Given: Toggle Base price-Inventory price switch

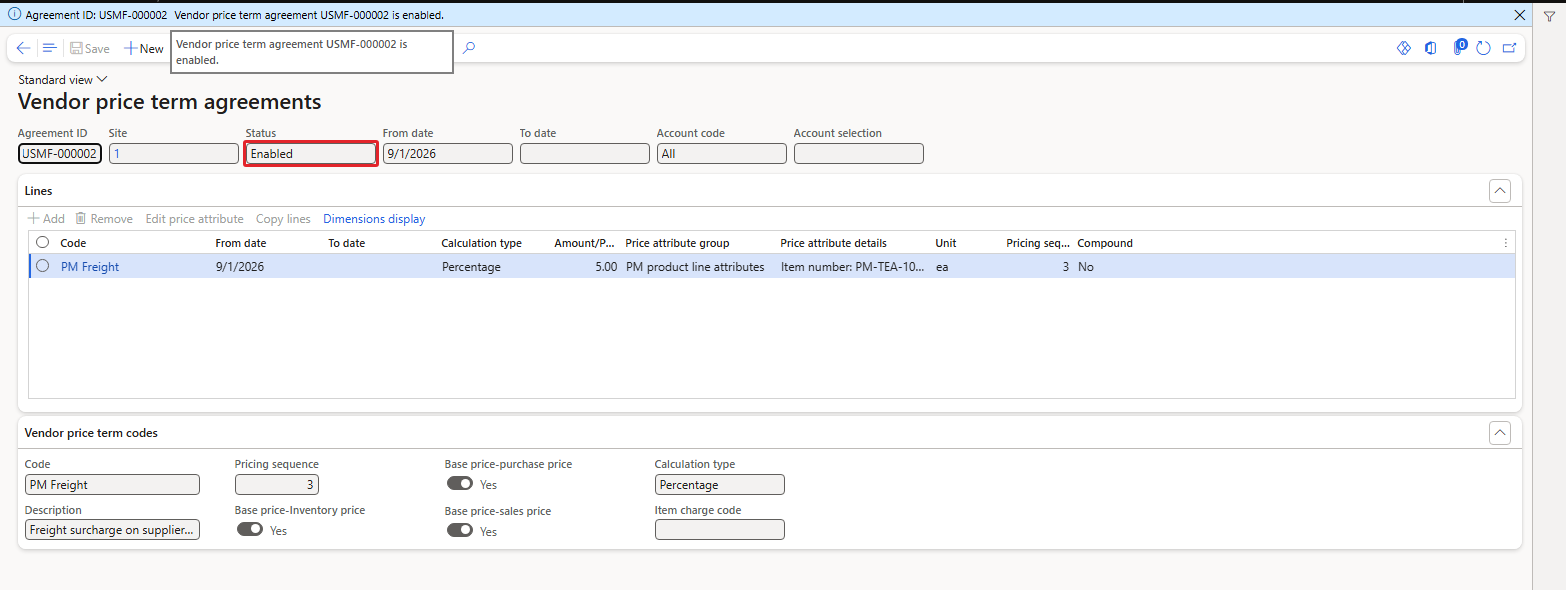Looking at the screenshot, I should 249,529.
